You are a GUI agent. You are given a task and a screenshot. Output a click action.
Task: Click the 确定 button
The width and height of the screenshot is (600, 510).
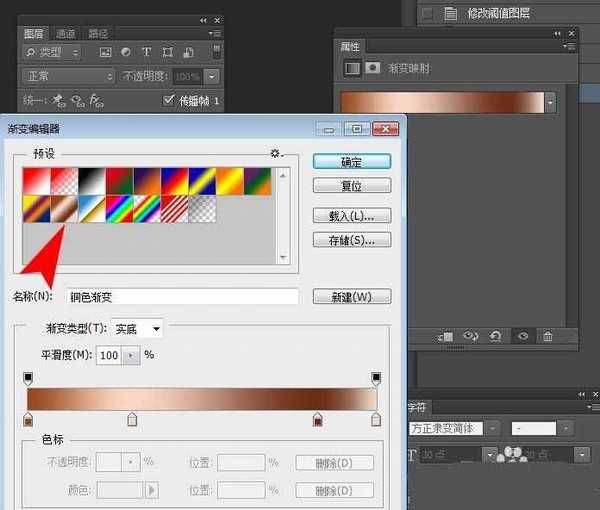coord(351,161)
